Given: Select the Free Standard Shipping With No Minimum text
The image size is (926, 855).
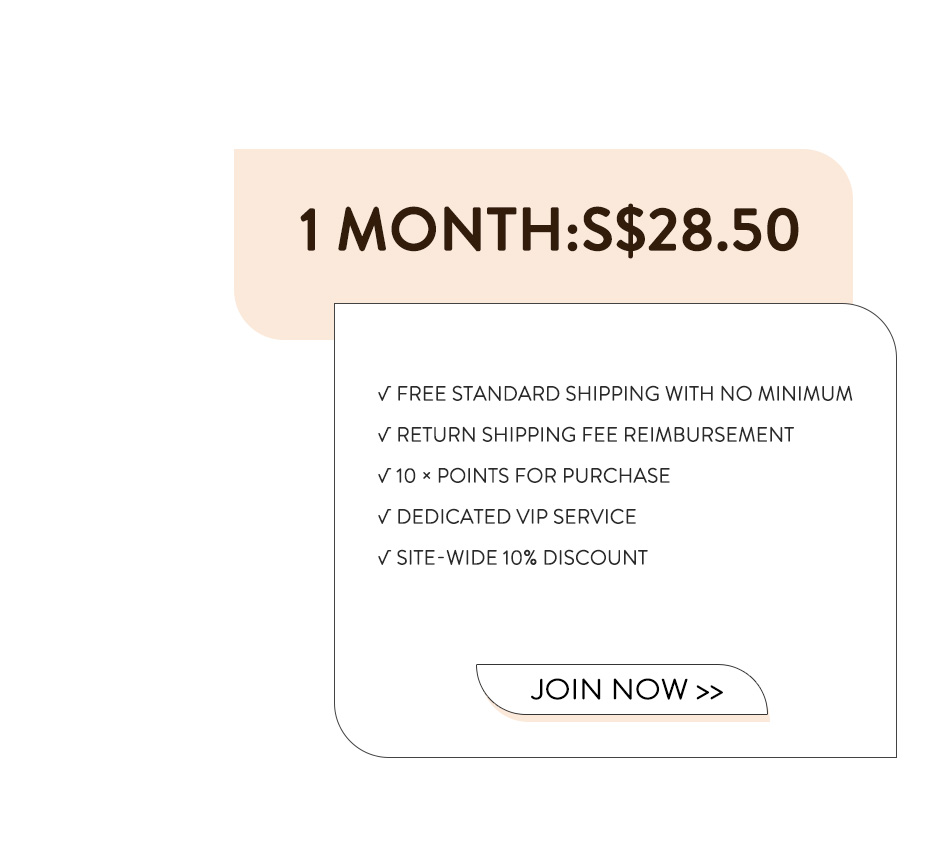Looking at the screenshot, I should coord(624,394).
